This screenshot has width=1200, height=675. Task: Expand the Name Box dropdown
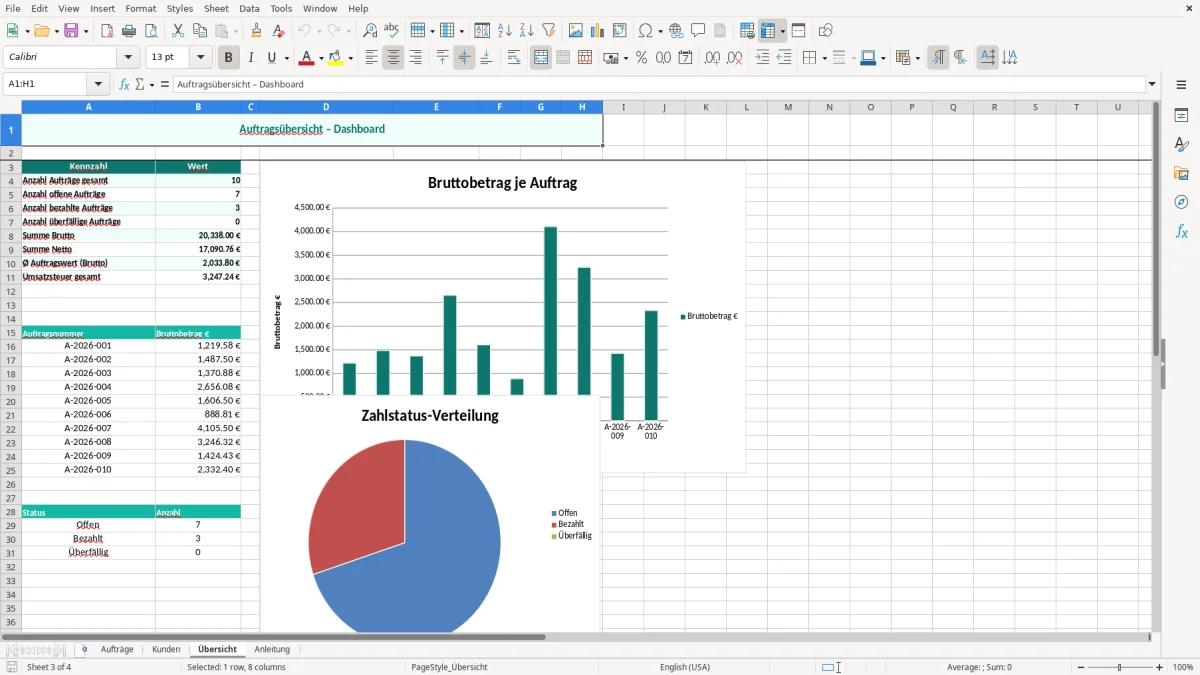pos(98,84)
